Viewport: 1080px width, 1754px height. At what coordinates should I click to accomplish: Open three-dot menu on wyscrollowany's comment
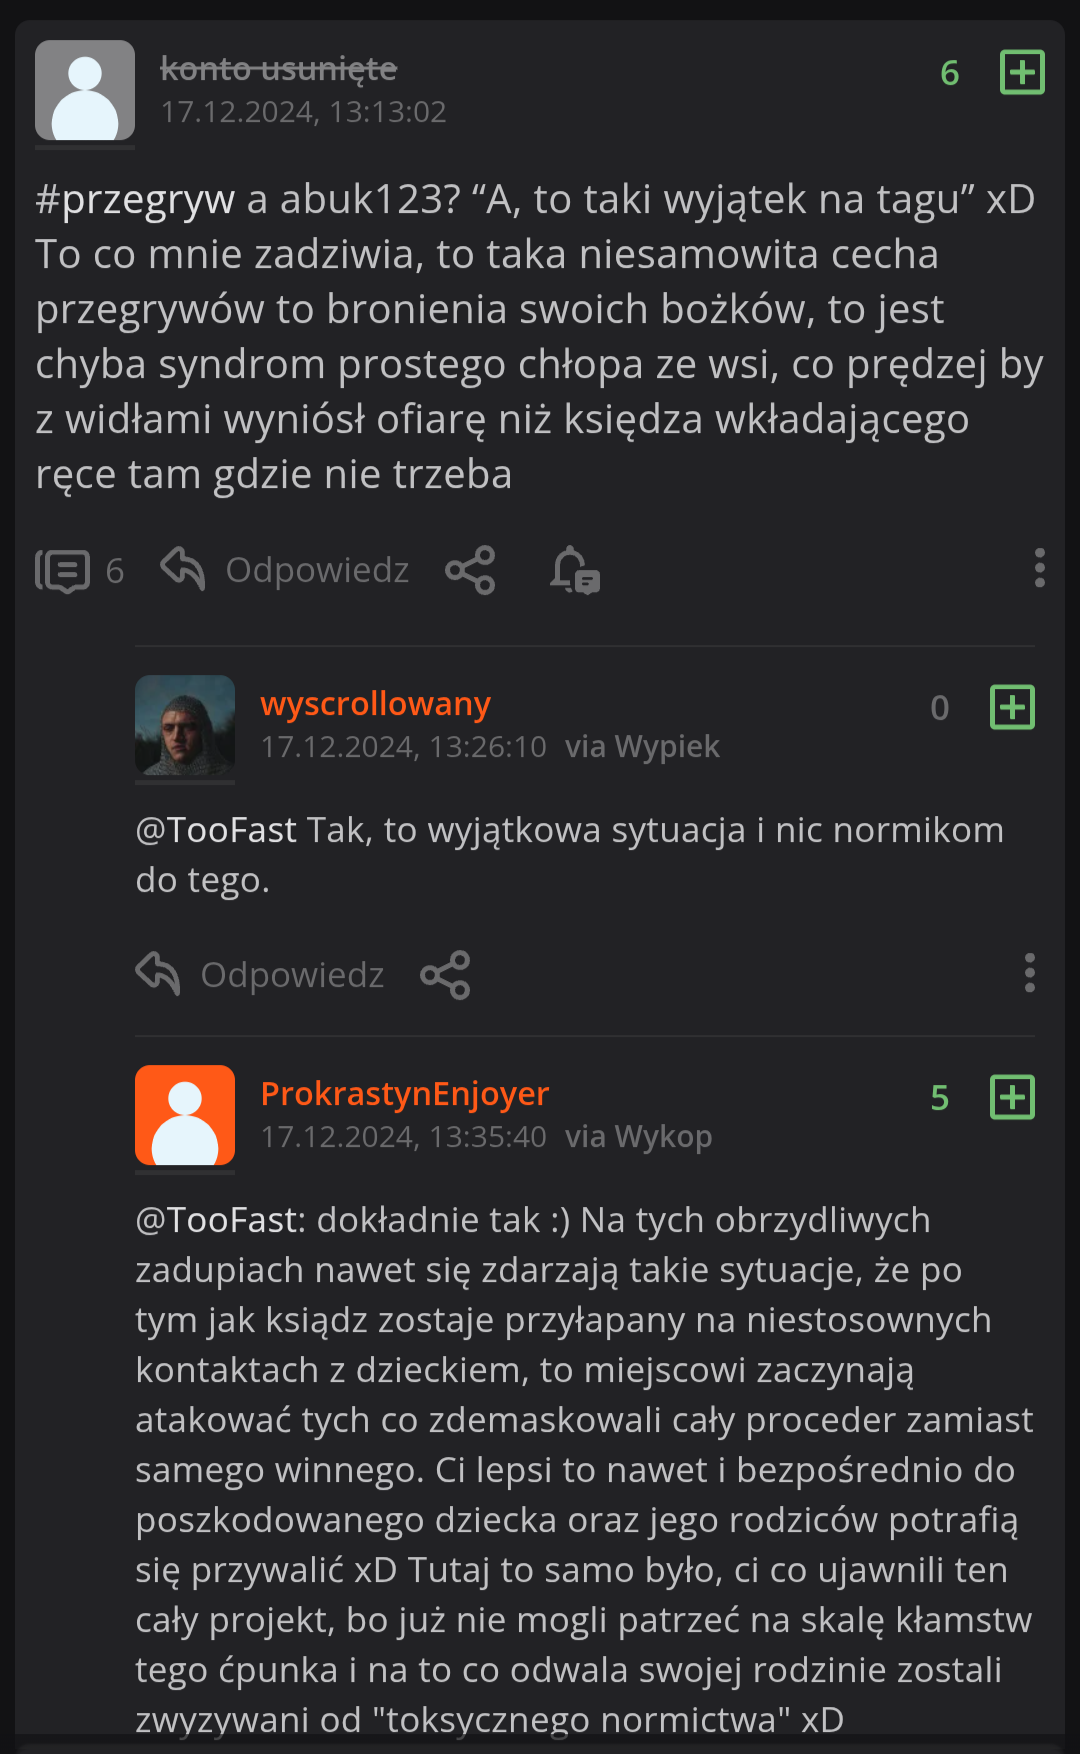coord(1029,973)
